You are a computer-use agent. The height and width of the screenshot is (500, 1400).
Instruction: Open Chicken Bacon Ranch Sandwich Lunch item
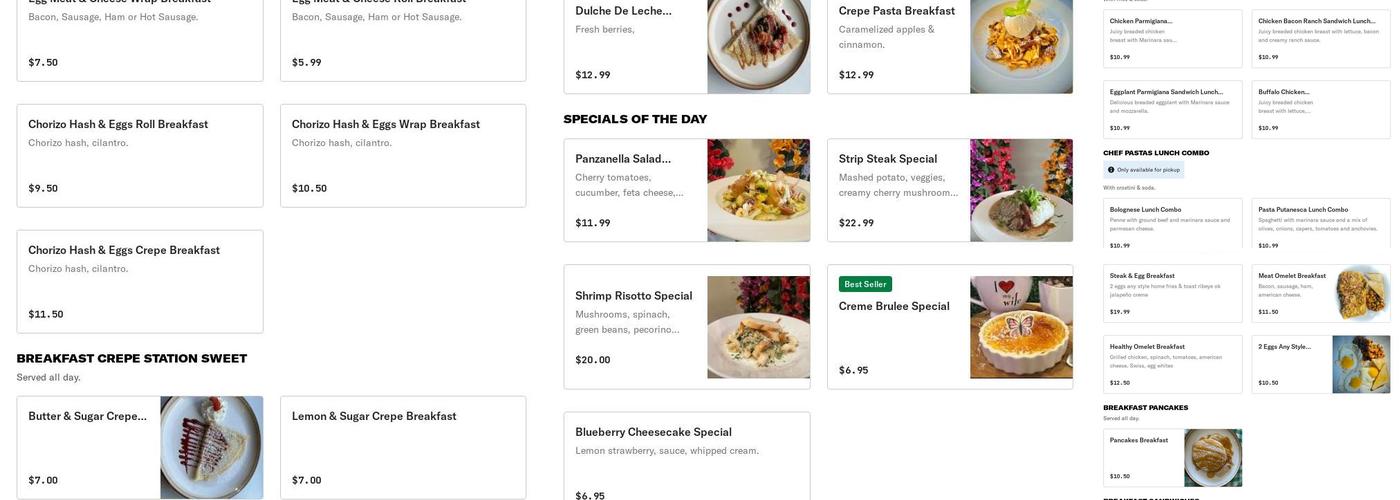[1320, 38]
